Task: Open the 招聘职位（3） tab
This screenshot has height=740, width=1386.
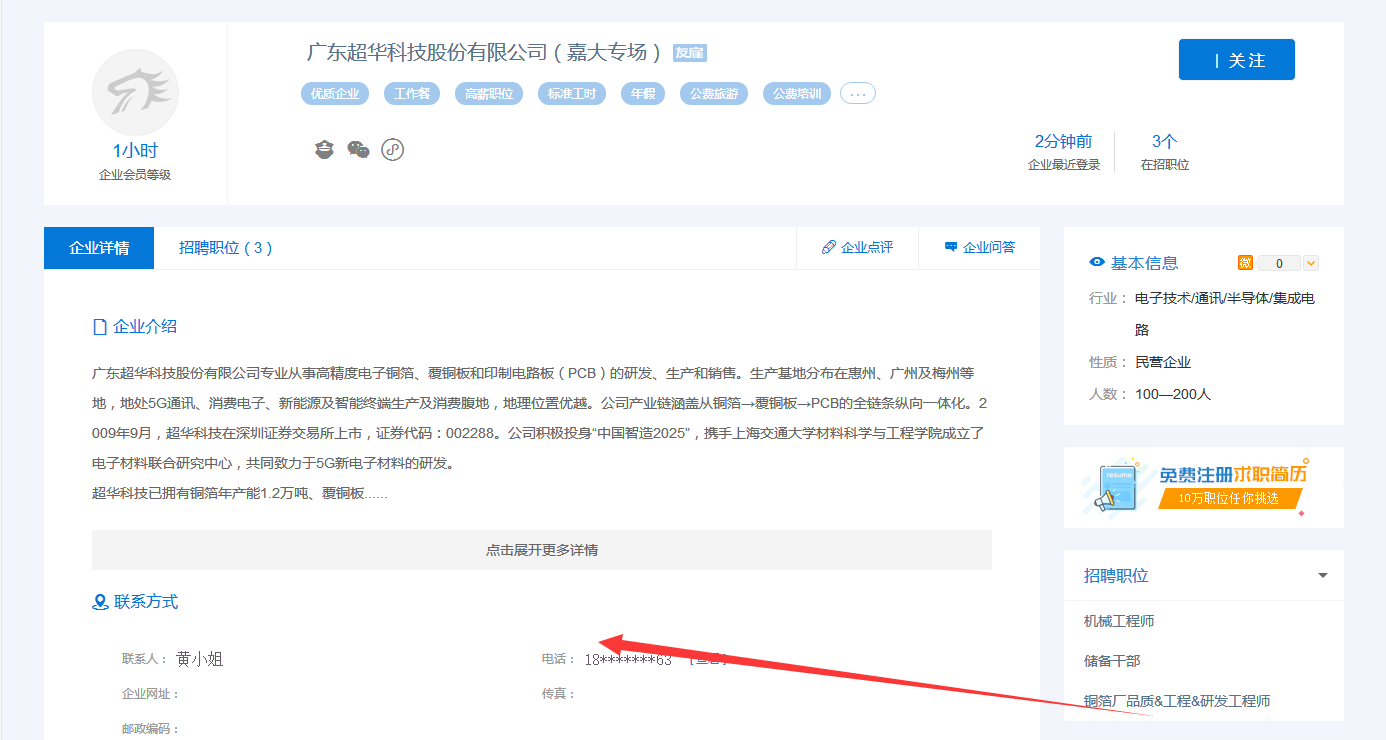Action: point(226,248)
